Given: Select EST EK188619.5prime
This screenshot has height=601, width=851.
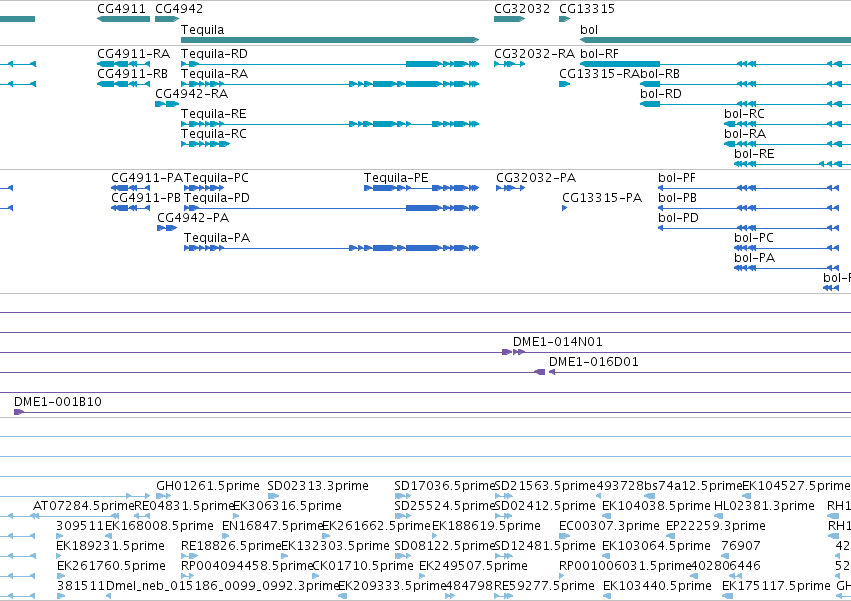Looking at the screenshot, I should (486, 526).
